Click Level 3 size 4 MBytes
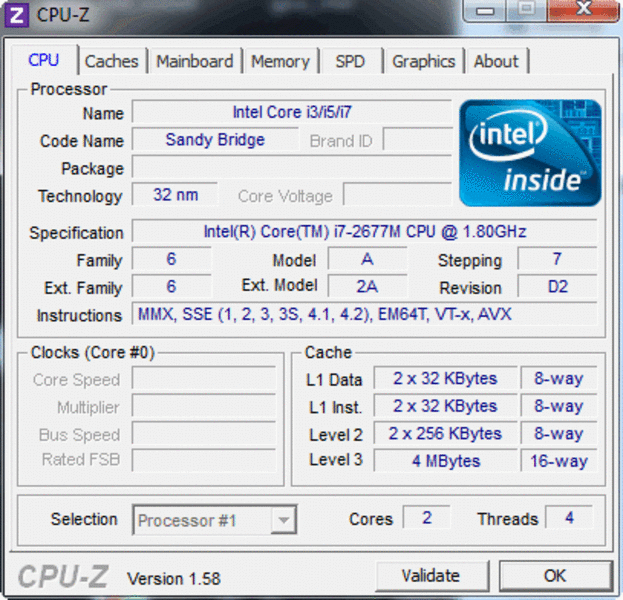623x600 pixels. pyautogui.click(x=445, y=461)
